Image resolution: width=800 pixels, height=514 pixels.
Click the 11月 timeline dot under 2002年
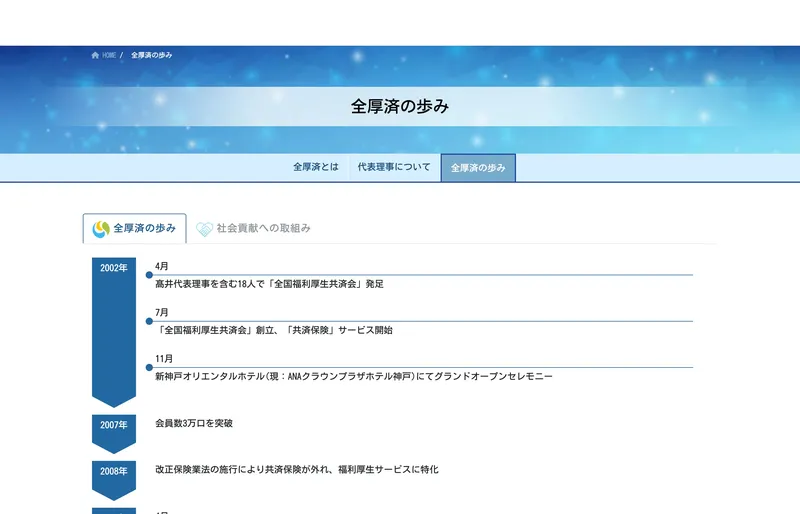tap(149, 368)
